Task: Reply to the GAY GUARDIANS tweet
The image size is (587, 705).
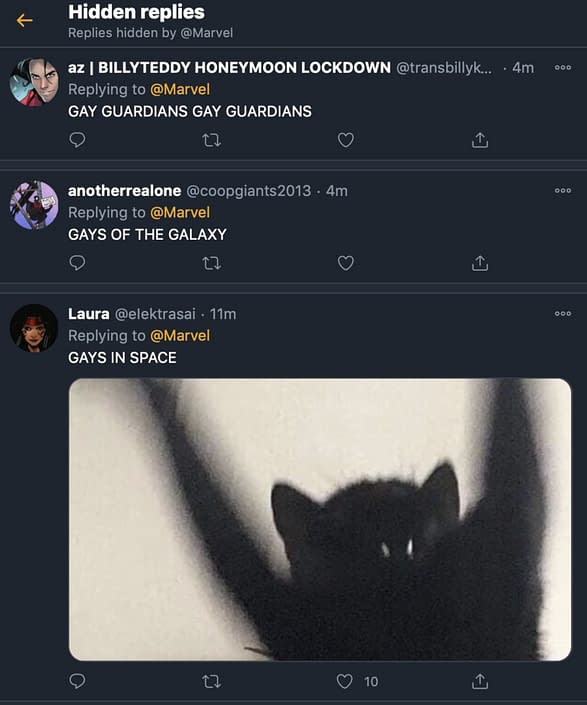Action: tap(77, 140)
